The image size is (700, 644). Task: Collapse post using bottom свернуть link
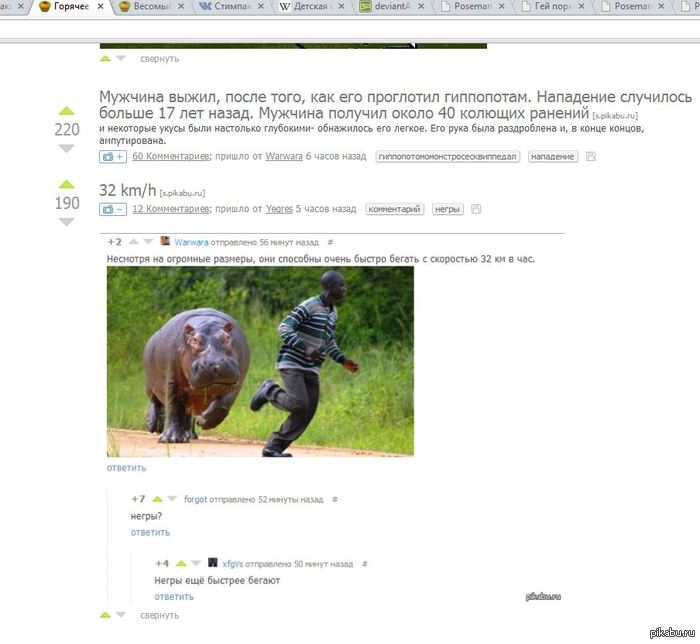(x=159, y=615)
